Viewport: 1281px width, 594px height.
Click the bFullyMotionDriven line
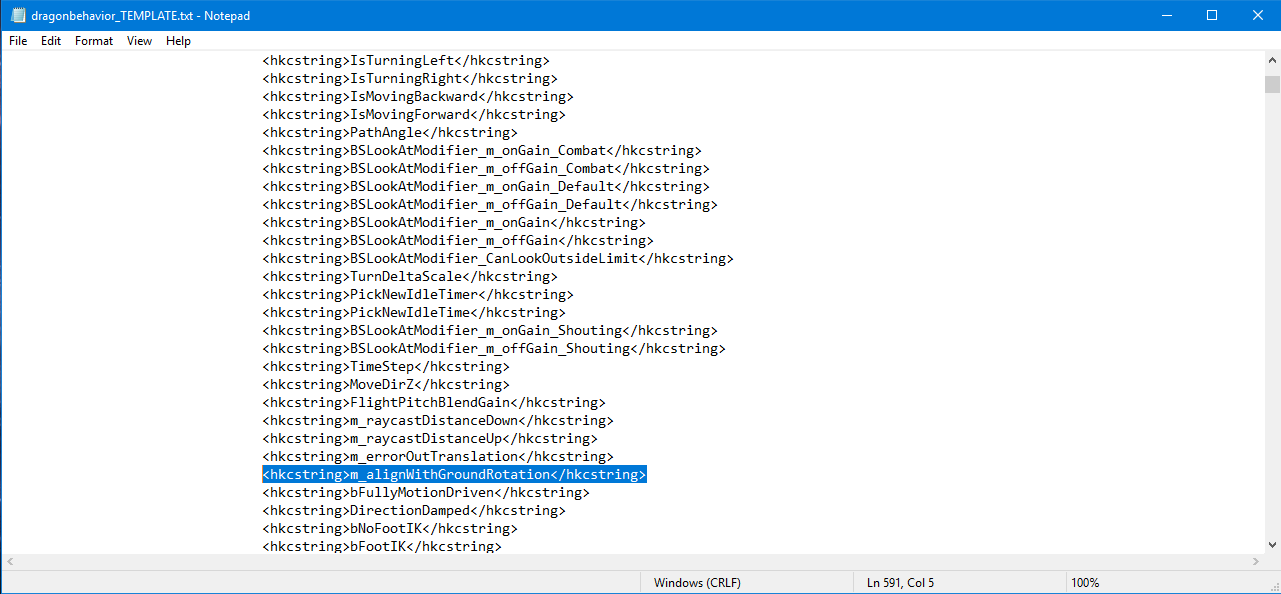426,493
